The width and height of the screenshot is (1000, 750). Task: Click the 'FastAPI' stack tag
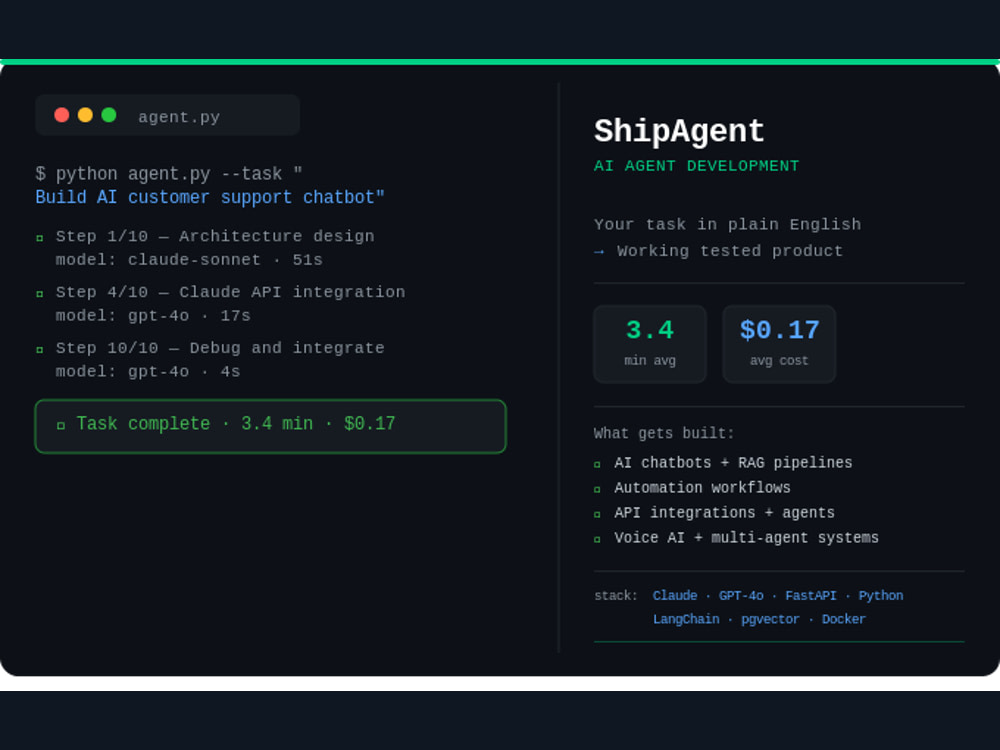click(x=811, y=596)
